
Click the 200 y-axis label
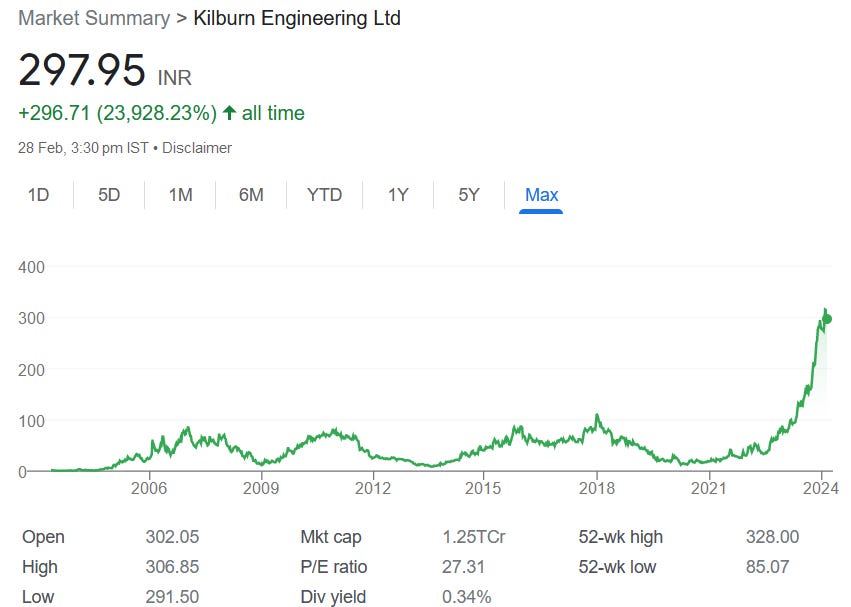click(31, 370)
